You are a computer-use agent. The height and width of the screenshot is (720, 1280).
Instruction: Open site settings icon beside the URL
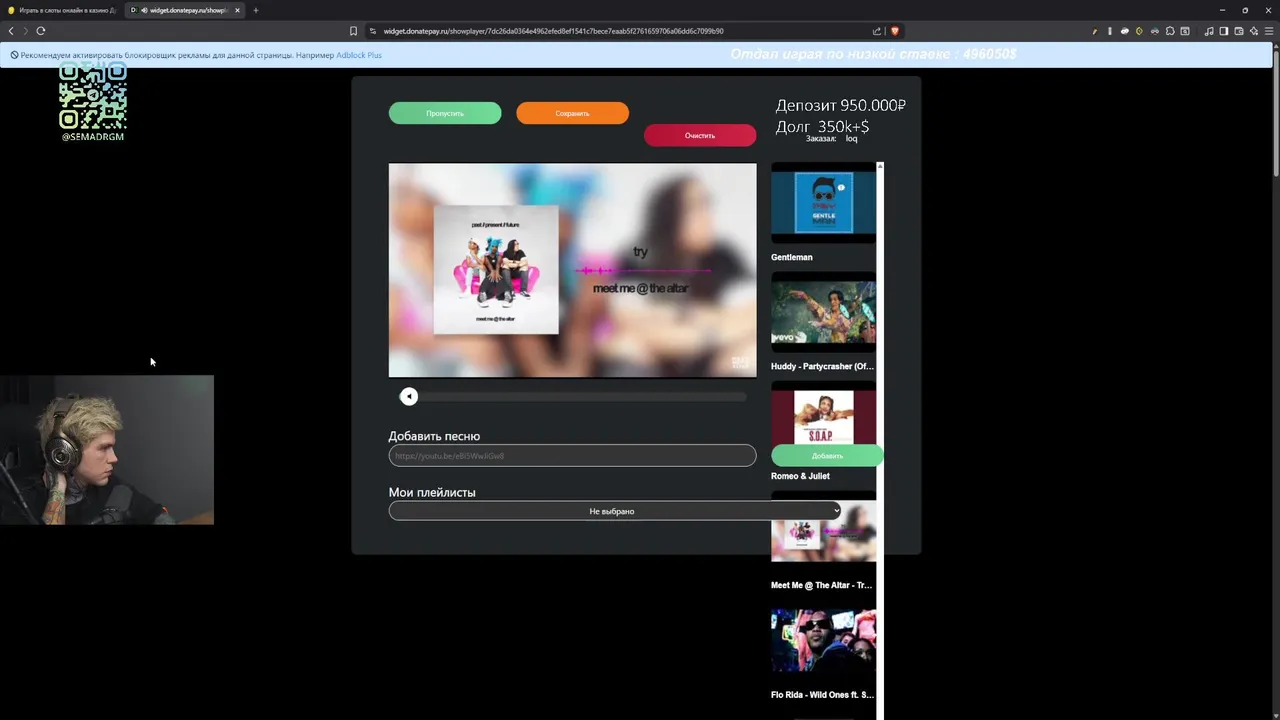[x=373, y=31]
